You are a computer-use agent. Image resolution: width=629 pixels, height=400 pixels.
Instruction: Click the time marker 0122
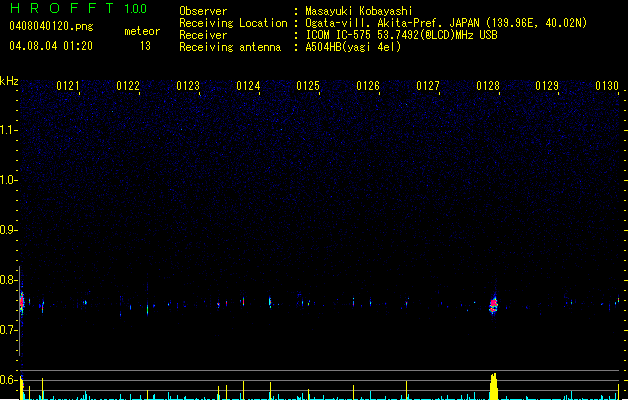pos(128,86)
